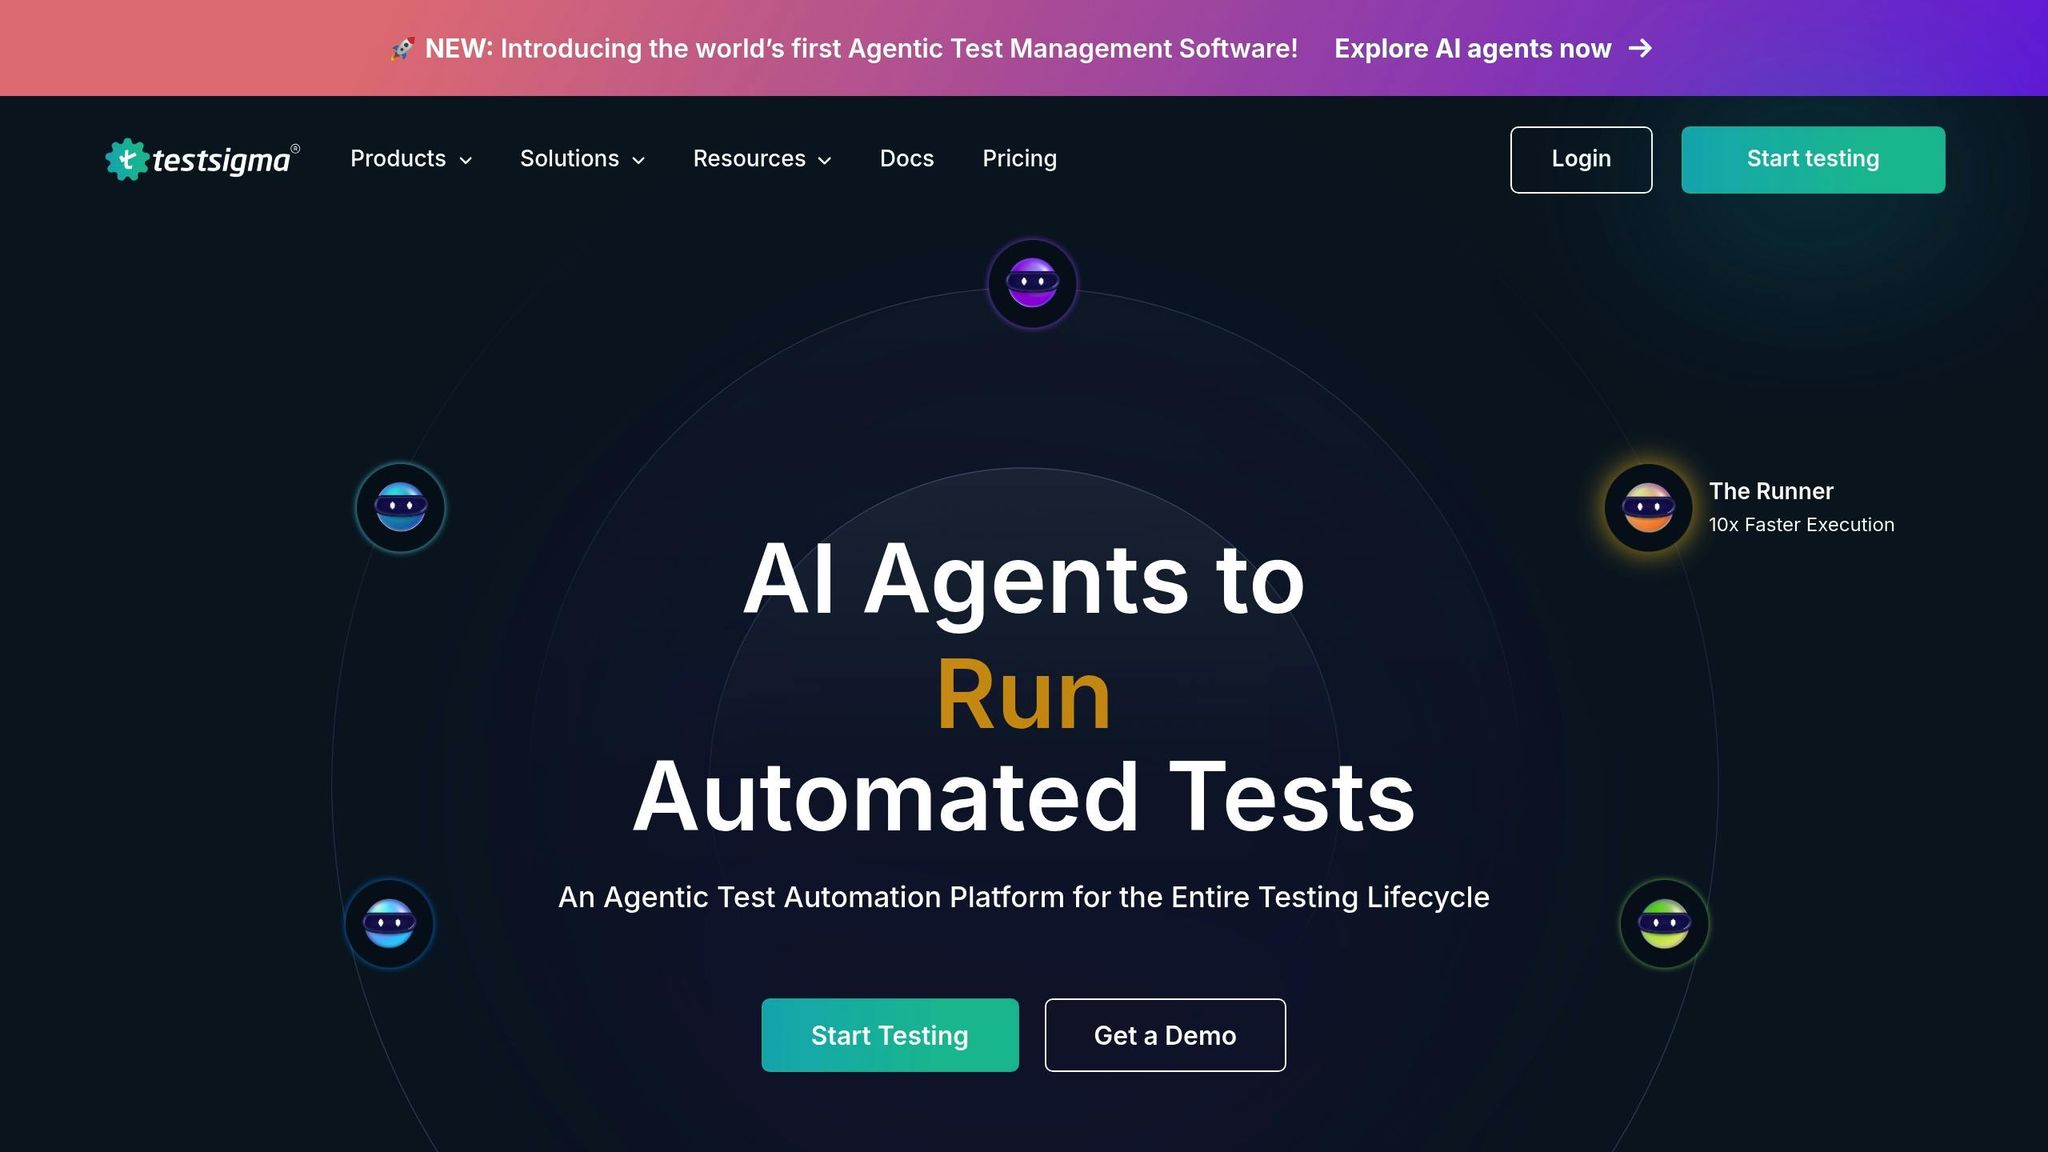Click the blue agent orb on the upper left

(x=400, y=507)
